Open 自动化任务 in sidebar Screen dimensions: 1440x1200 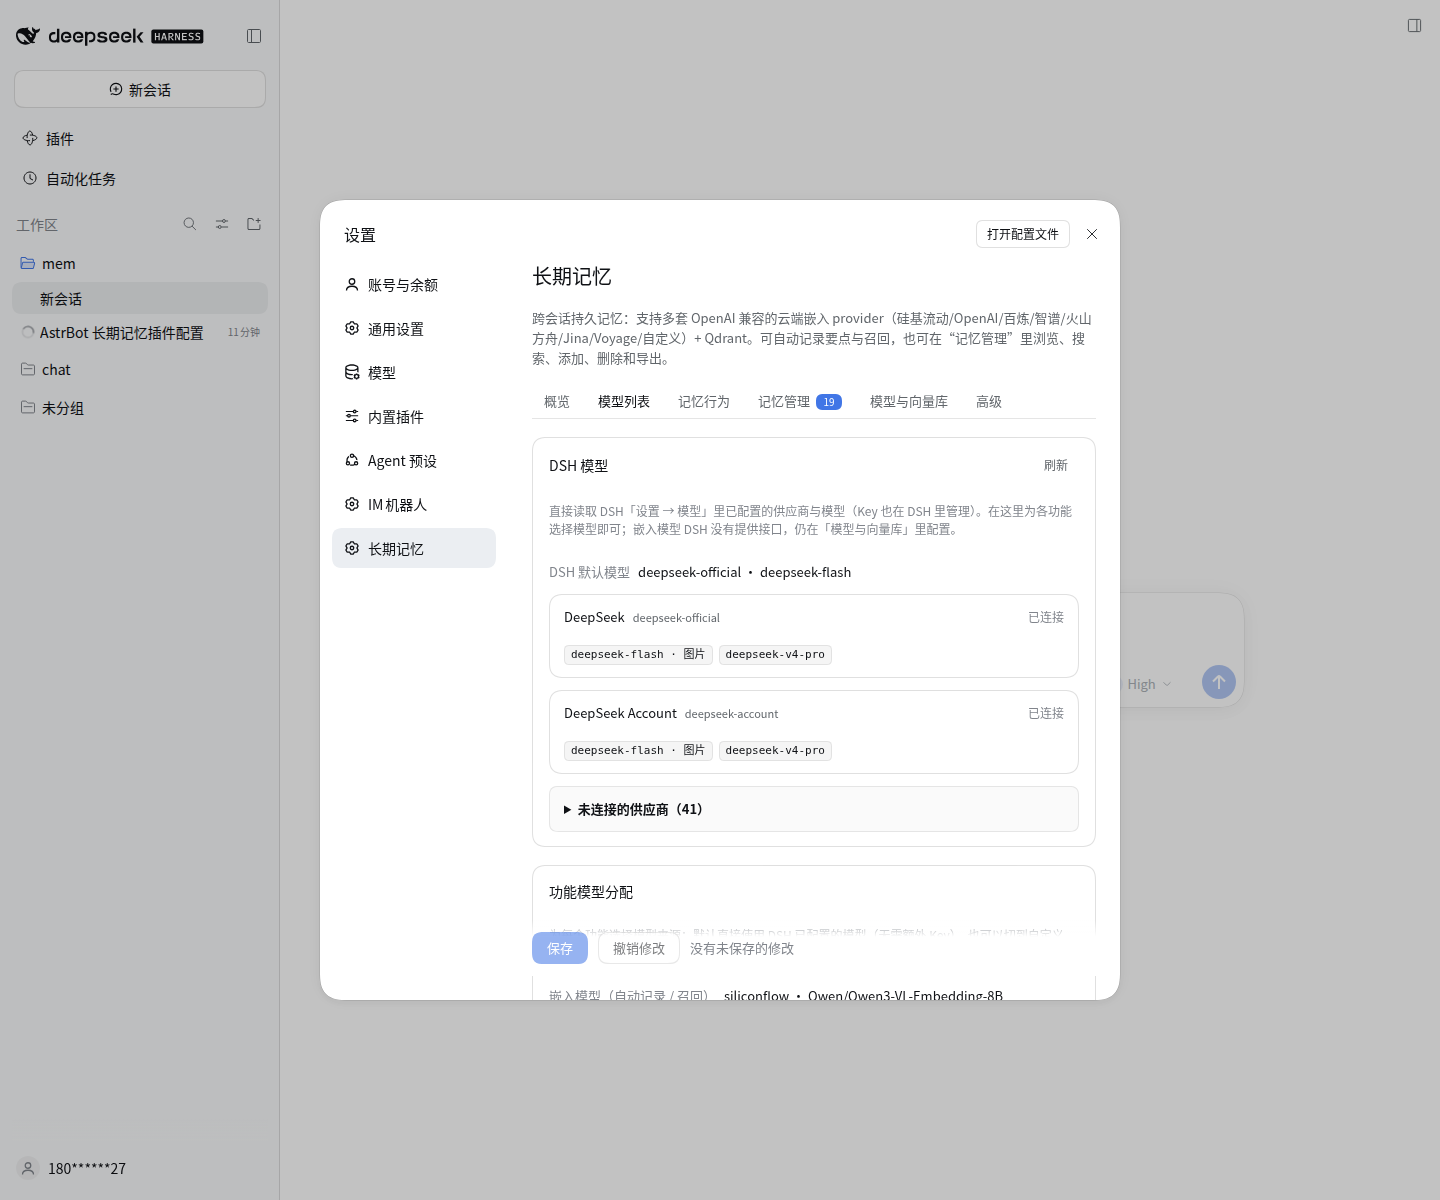pyautogui.click(x=140, y=179)
